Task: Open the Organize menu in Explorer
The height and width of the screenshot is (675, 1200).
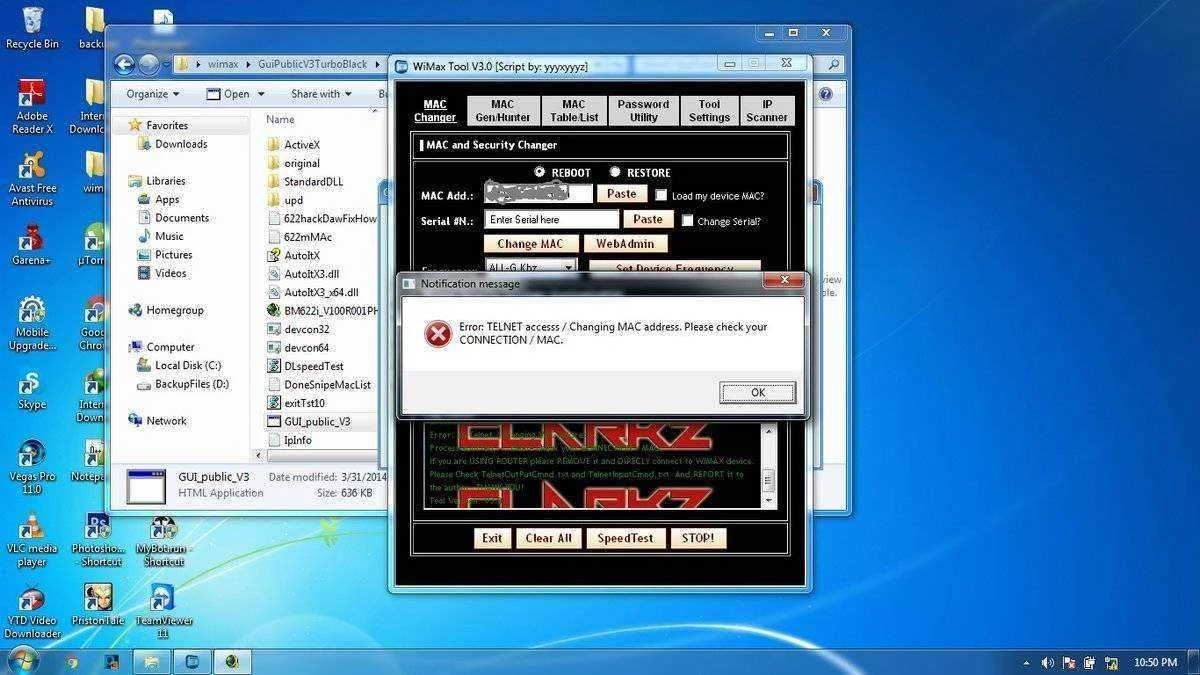Action: tap(153, 94)
